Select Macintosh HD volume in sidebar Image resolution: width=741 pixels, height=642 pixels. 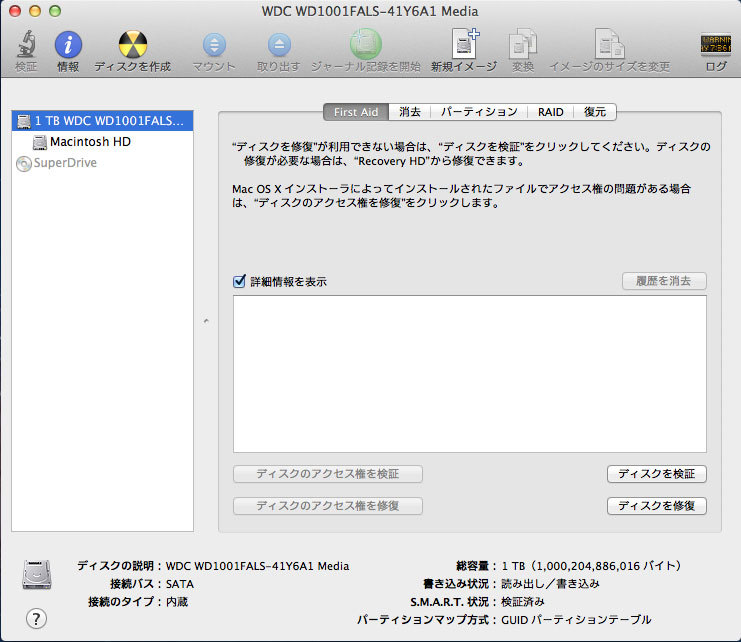90,142
